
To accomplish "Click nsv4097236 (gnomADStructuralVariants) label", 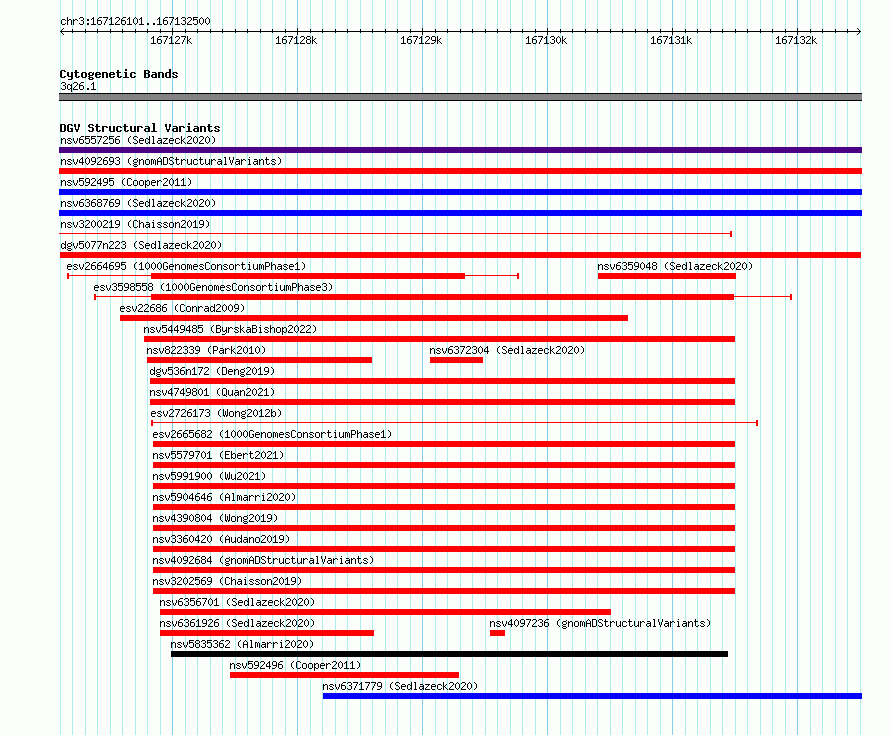I will tap(600, 623).
